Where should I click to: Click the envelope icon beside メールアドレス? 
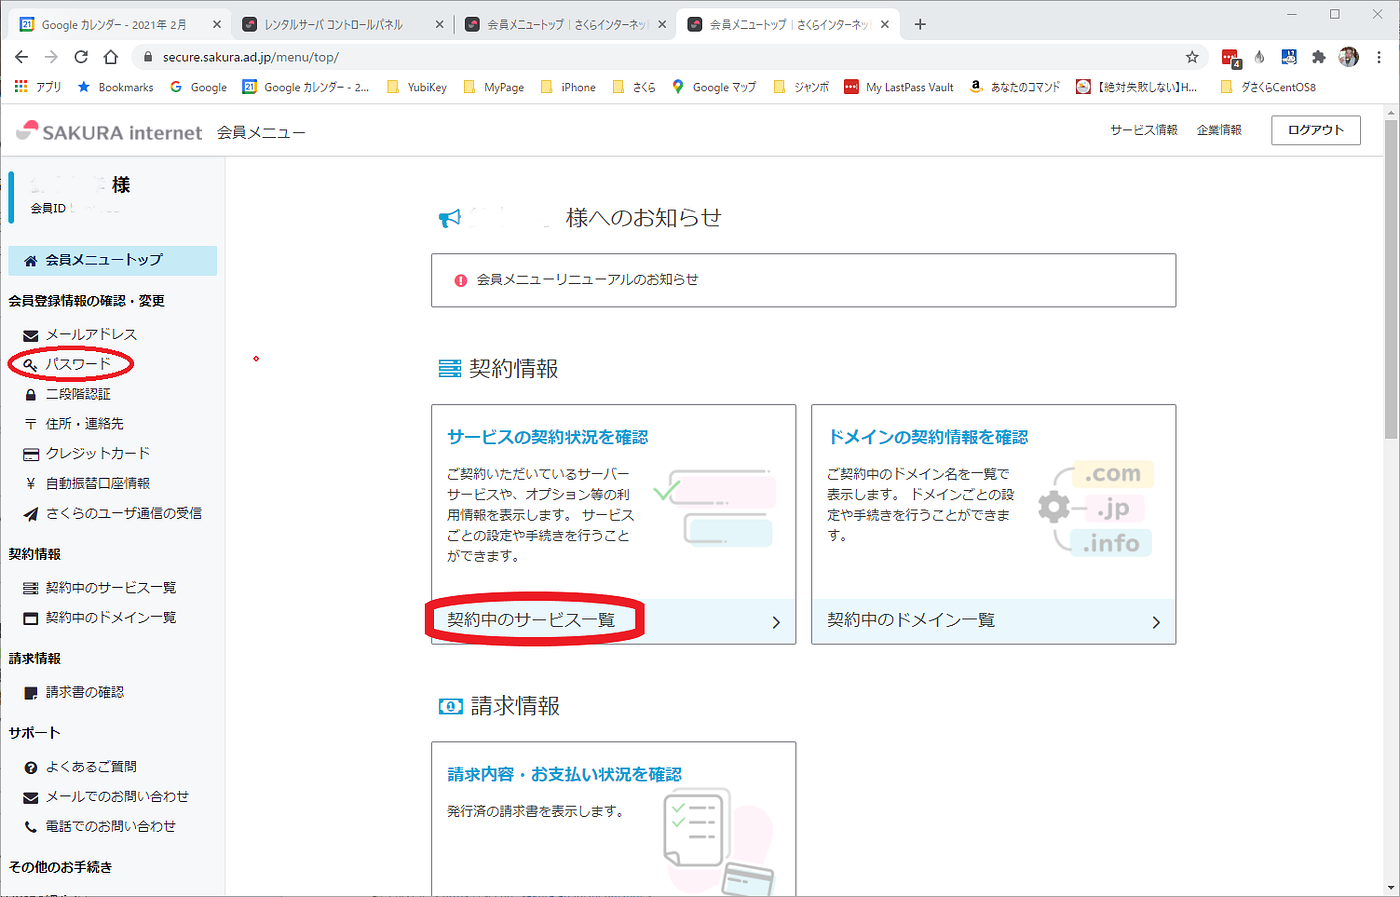(31, 335)
